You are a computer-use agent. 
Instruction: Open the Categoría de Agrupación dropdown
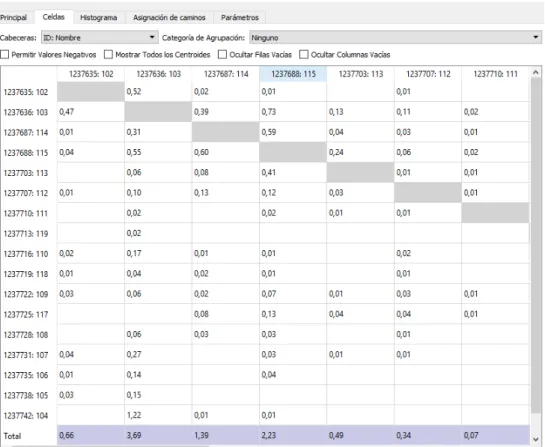point(395,38)
